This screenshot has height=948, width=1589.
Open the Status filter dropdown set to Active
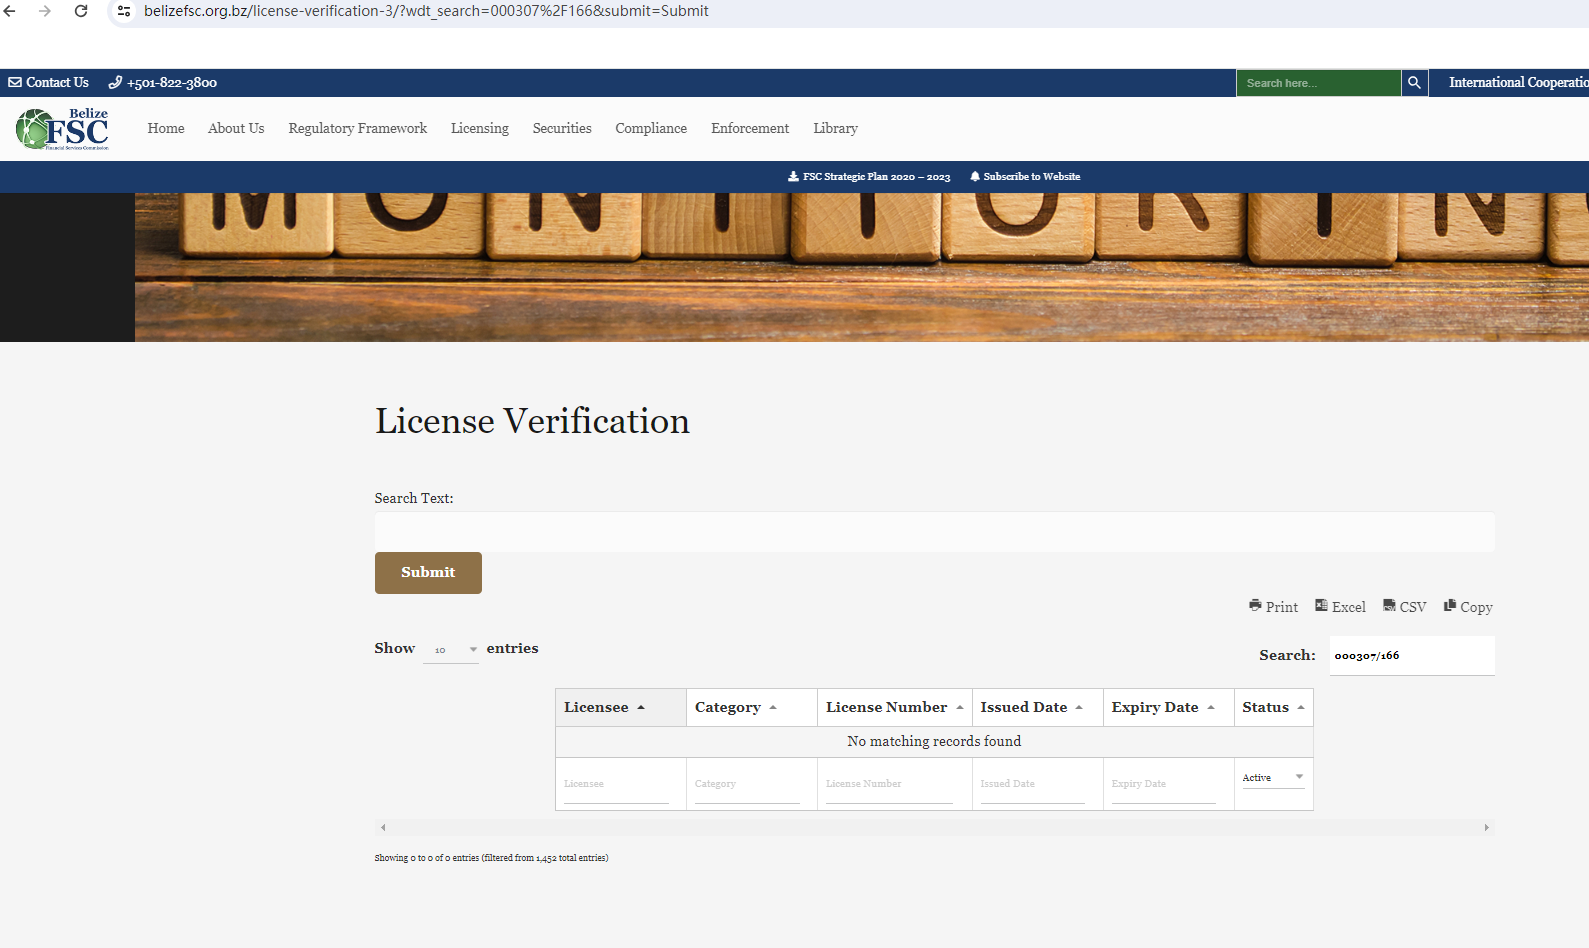[1272, 777]
